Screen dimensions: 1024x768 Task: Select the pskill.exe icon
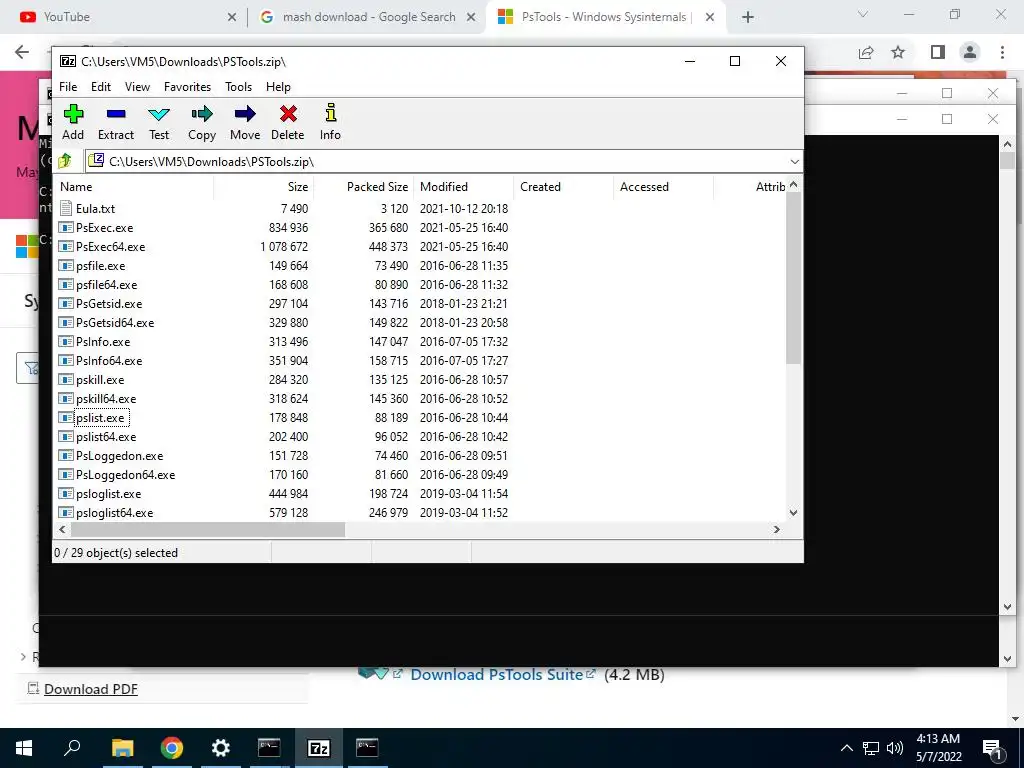(65, 379)
